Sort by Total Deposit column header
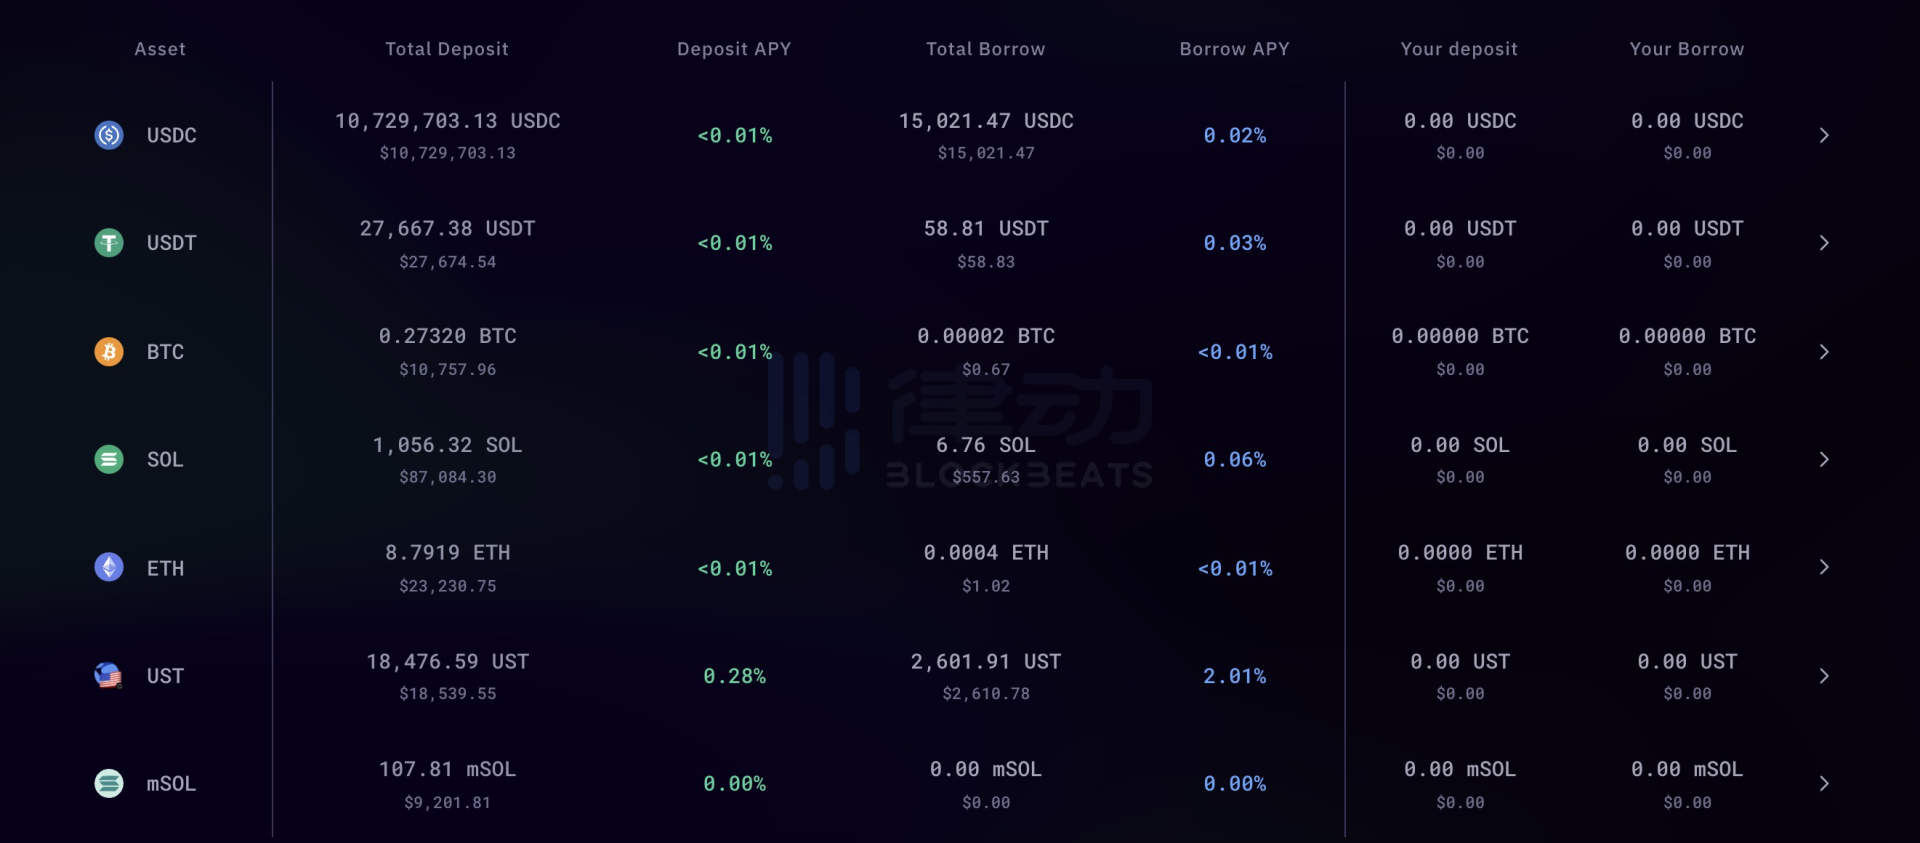Screen dimensions: 1920x843 coord(447,49)
